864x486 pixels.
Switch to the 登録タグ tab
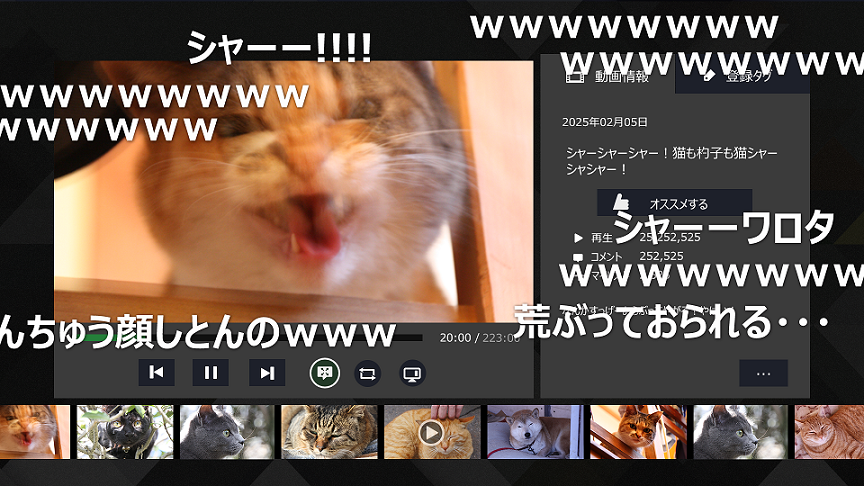coord(742,75)
